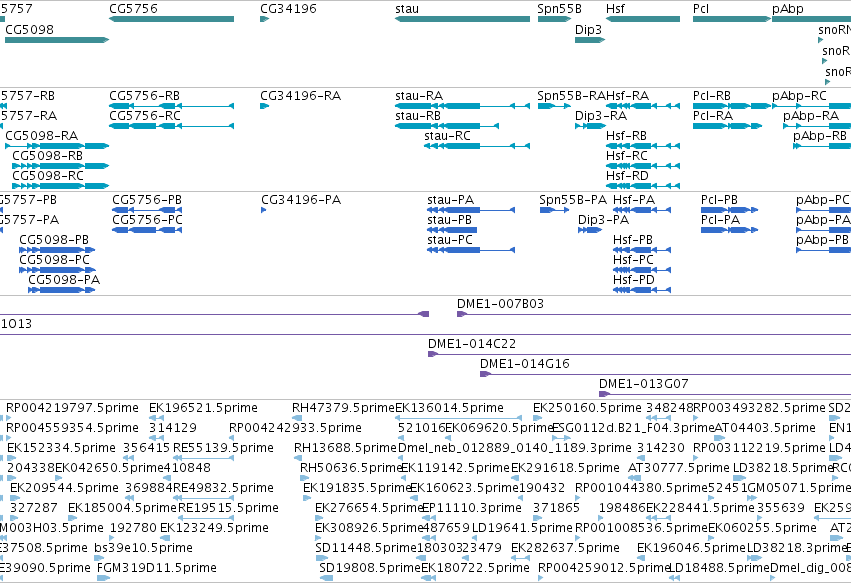
Task: Select protein CG5756-PB
Action: pyautogui.click(x=147, y=210)
